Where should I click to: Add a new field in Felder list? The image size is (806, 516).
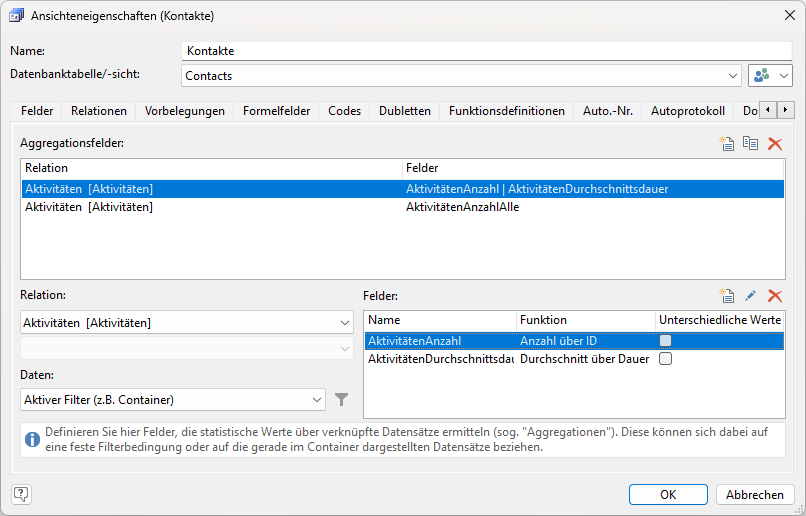[x=728, y=296]
